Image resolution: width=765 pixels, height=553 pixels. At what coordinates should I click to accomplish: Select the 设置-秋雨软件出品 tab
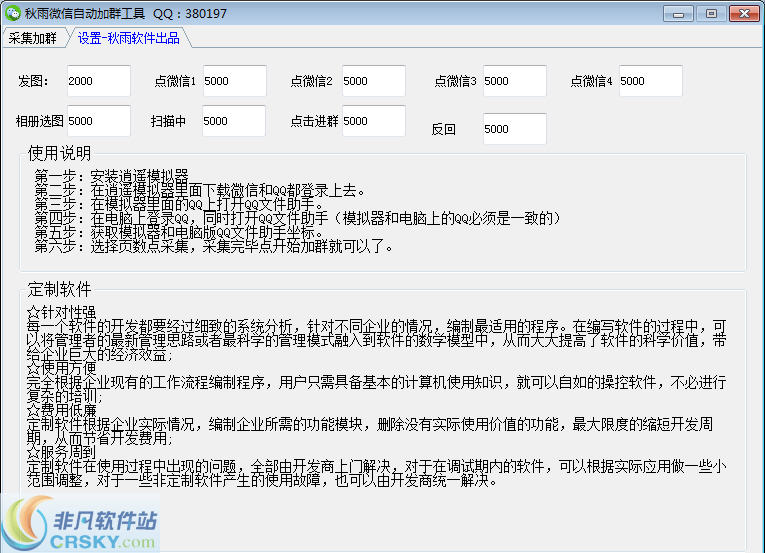tap(129, 38)
